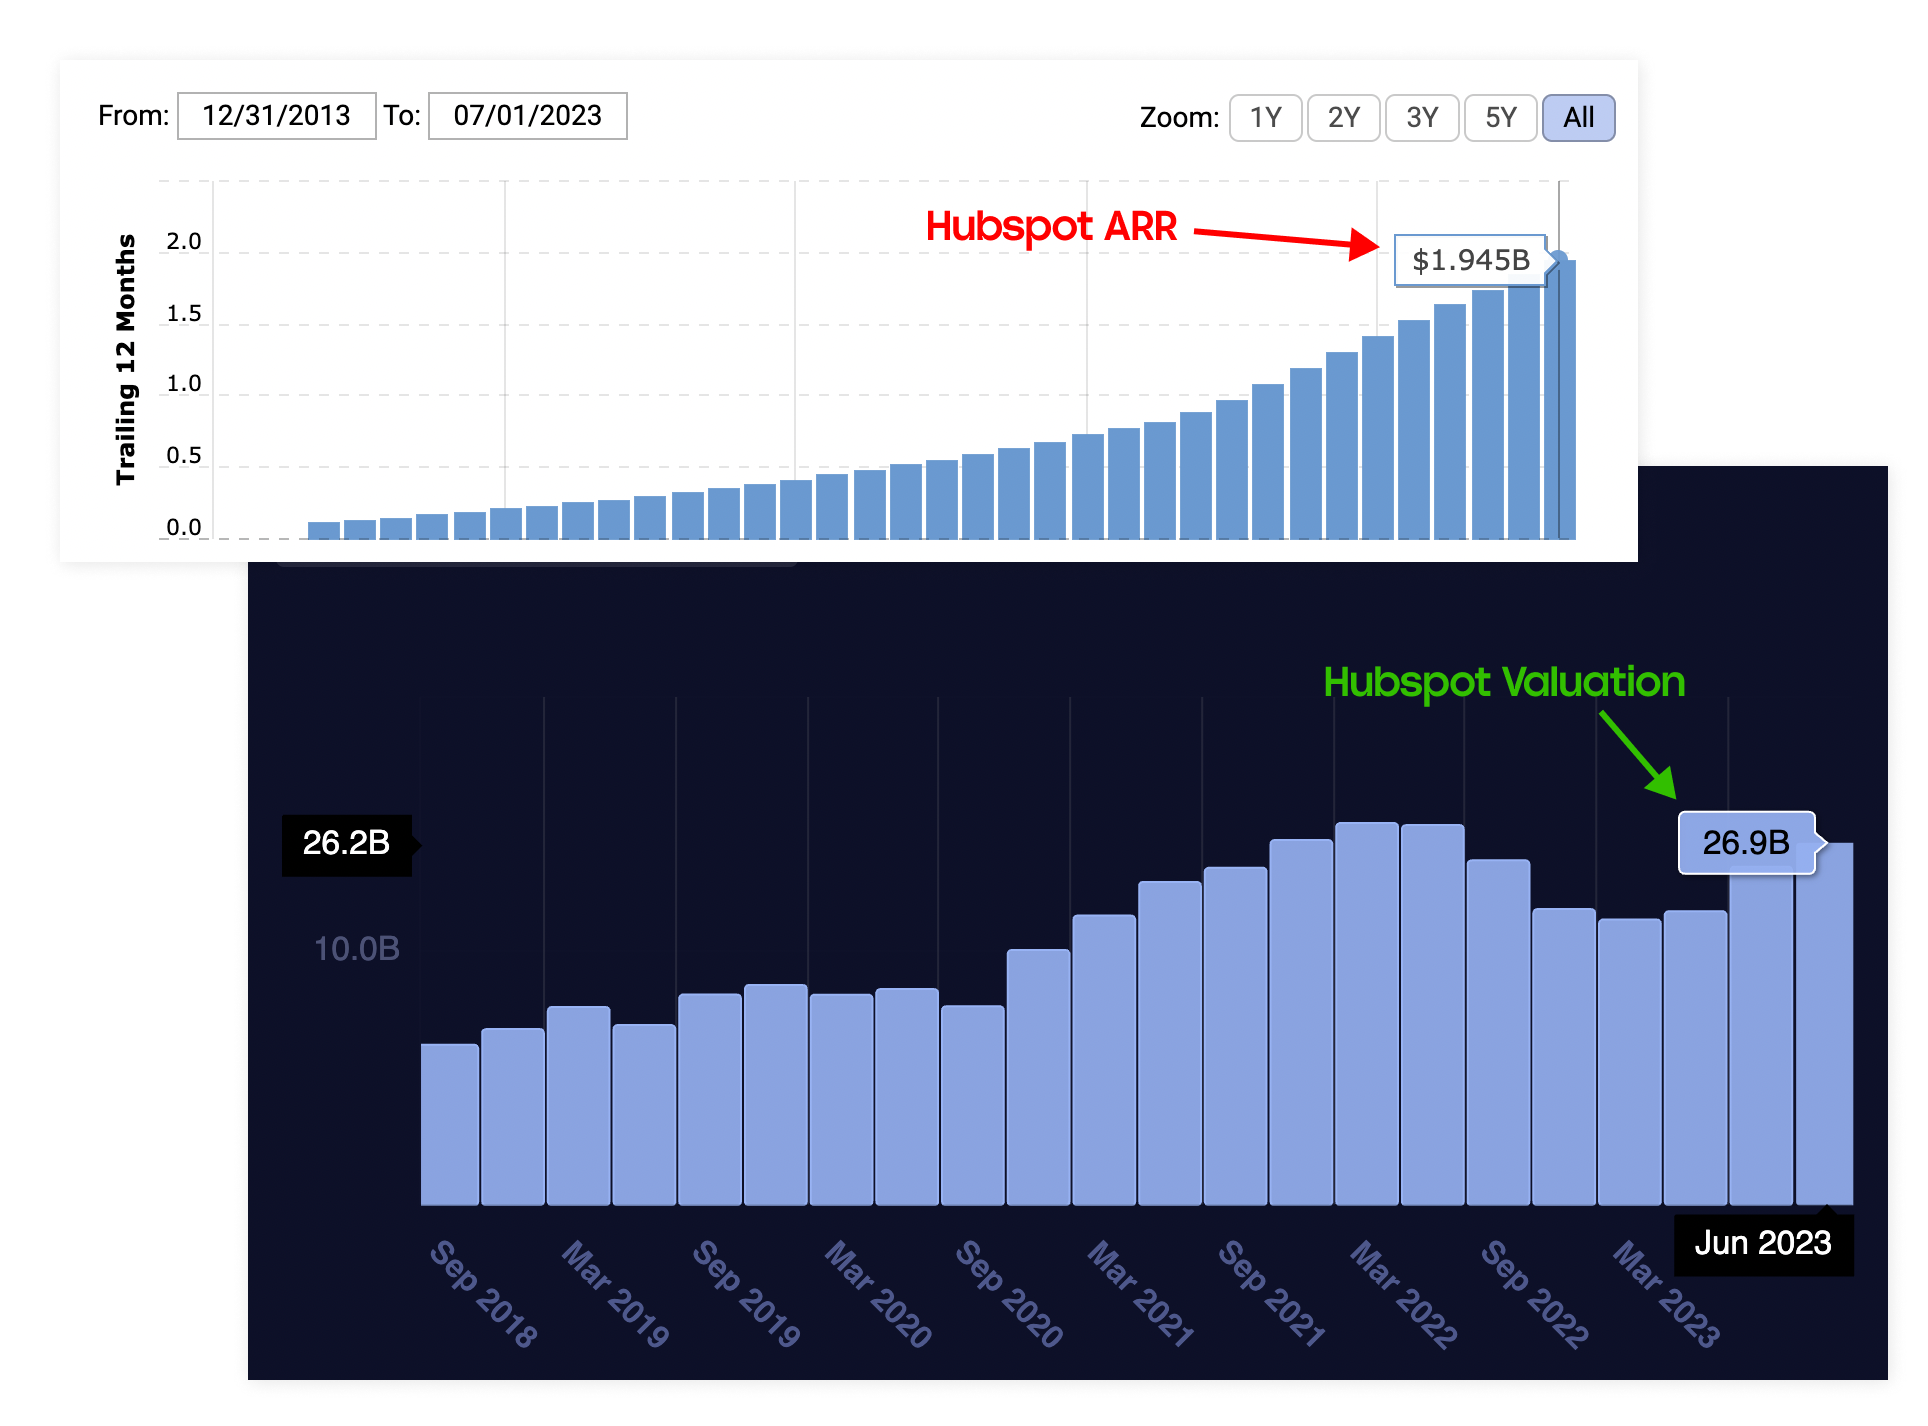Click the Sep 2018 axis label

483,1293
